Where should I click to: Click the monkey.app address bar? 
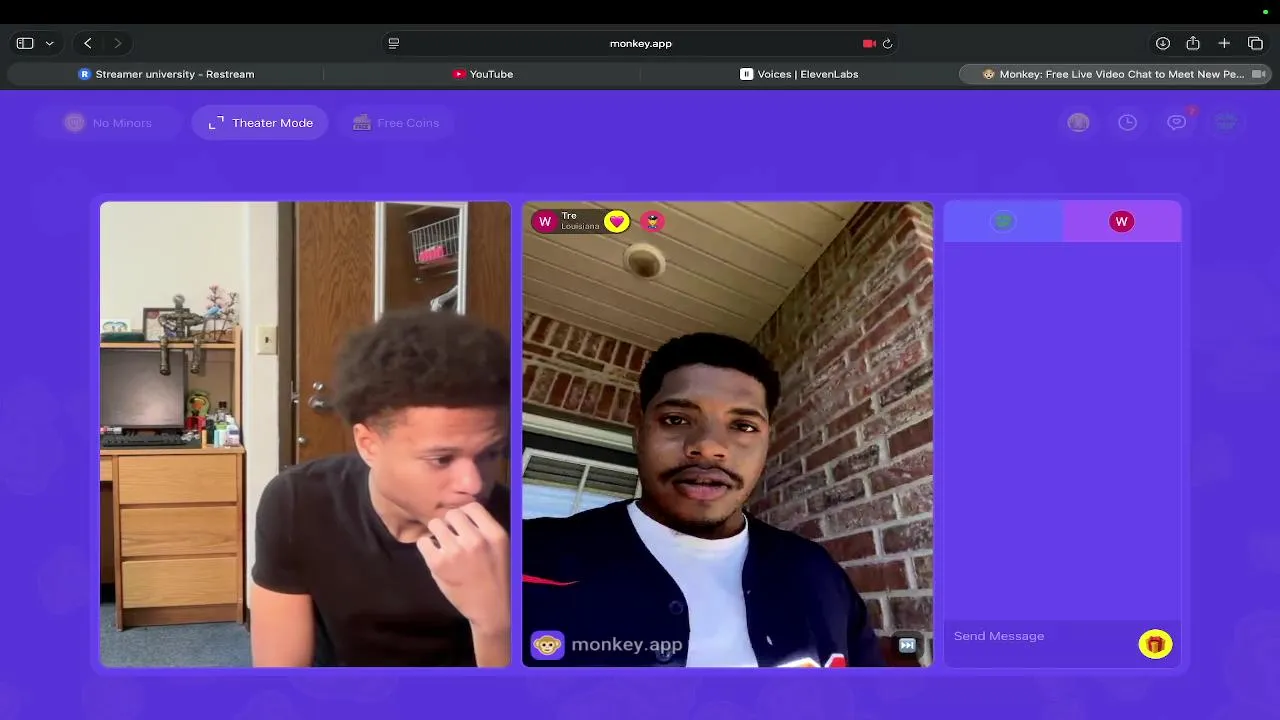640,43
